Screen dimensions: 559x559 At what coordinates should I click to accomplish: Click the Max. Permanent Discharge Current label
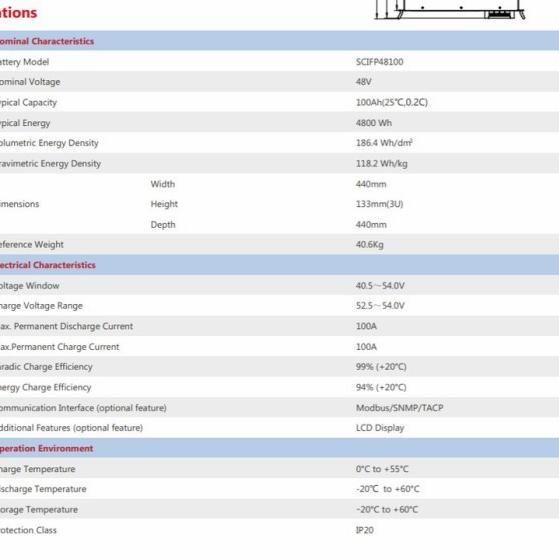pyautogui.click(x=66, y=327)
